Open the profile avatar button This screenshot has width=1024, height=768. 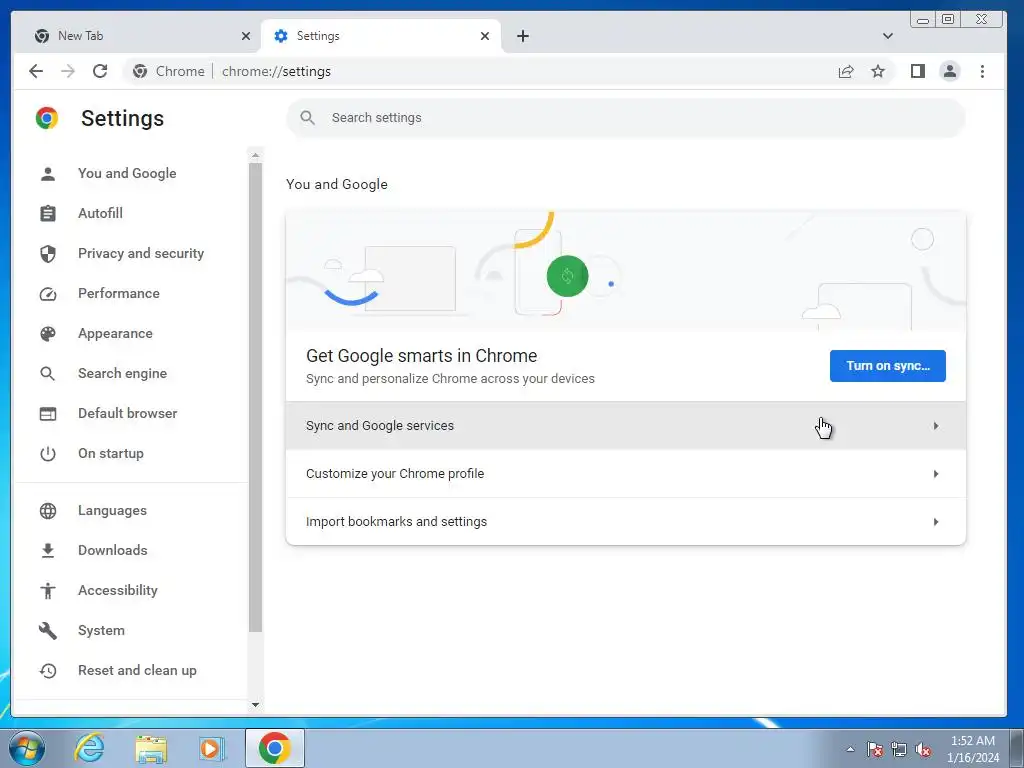pos(950,71)
